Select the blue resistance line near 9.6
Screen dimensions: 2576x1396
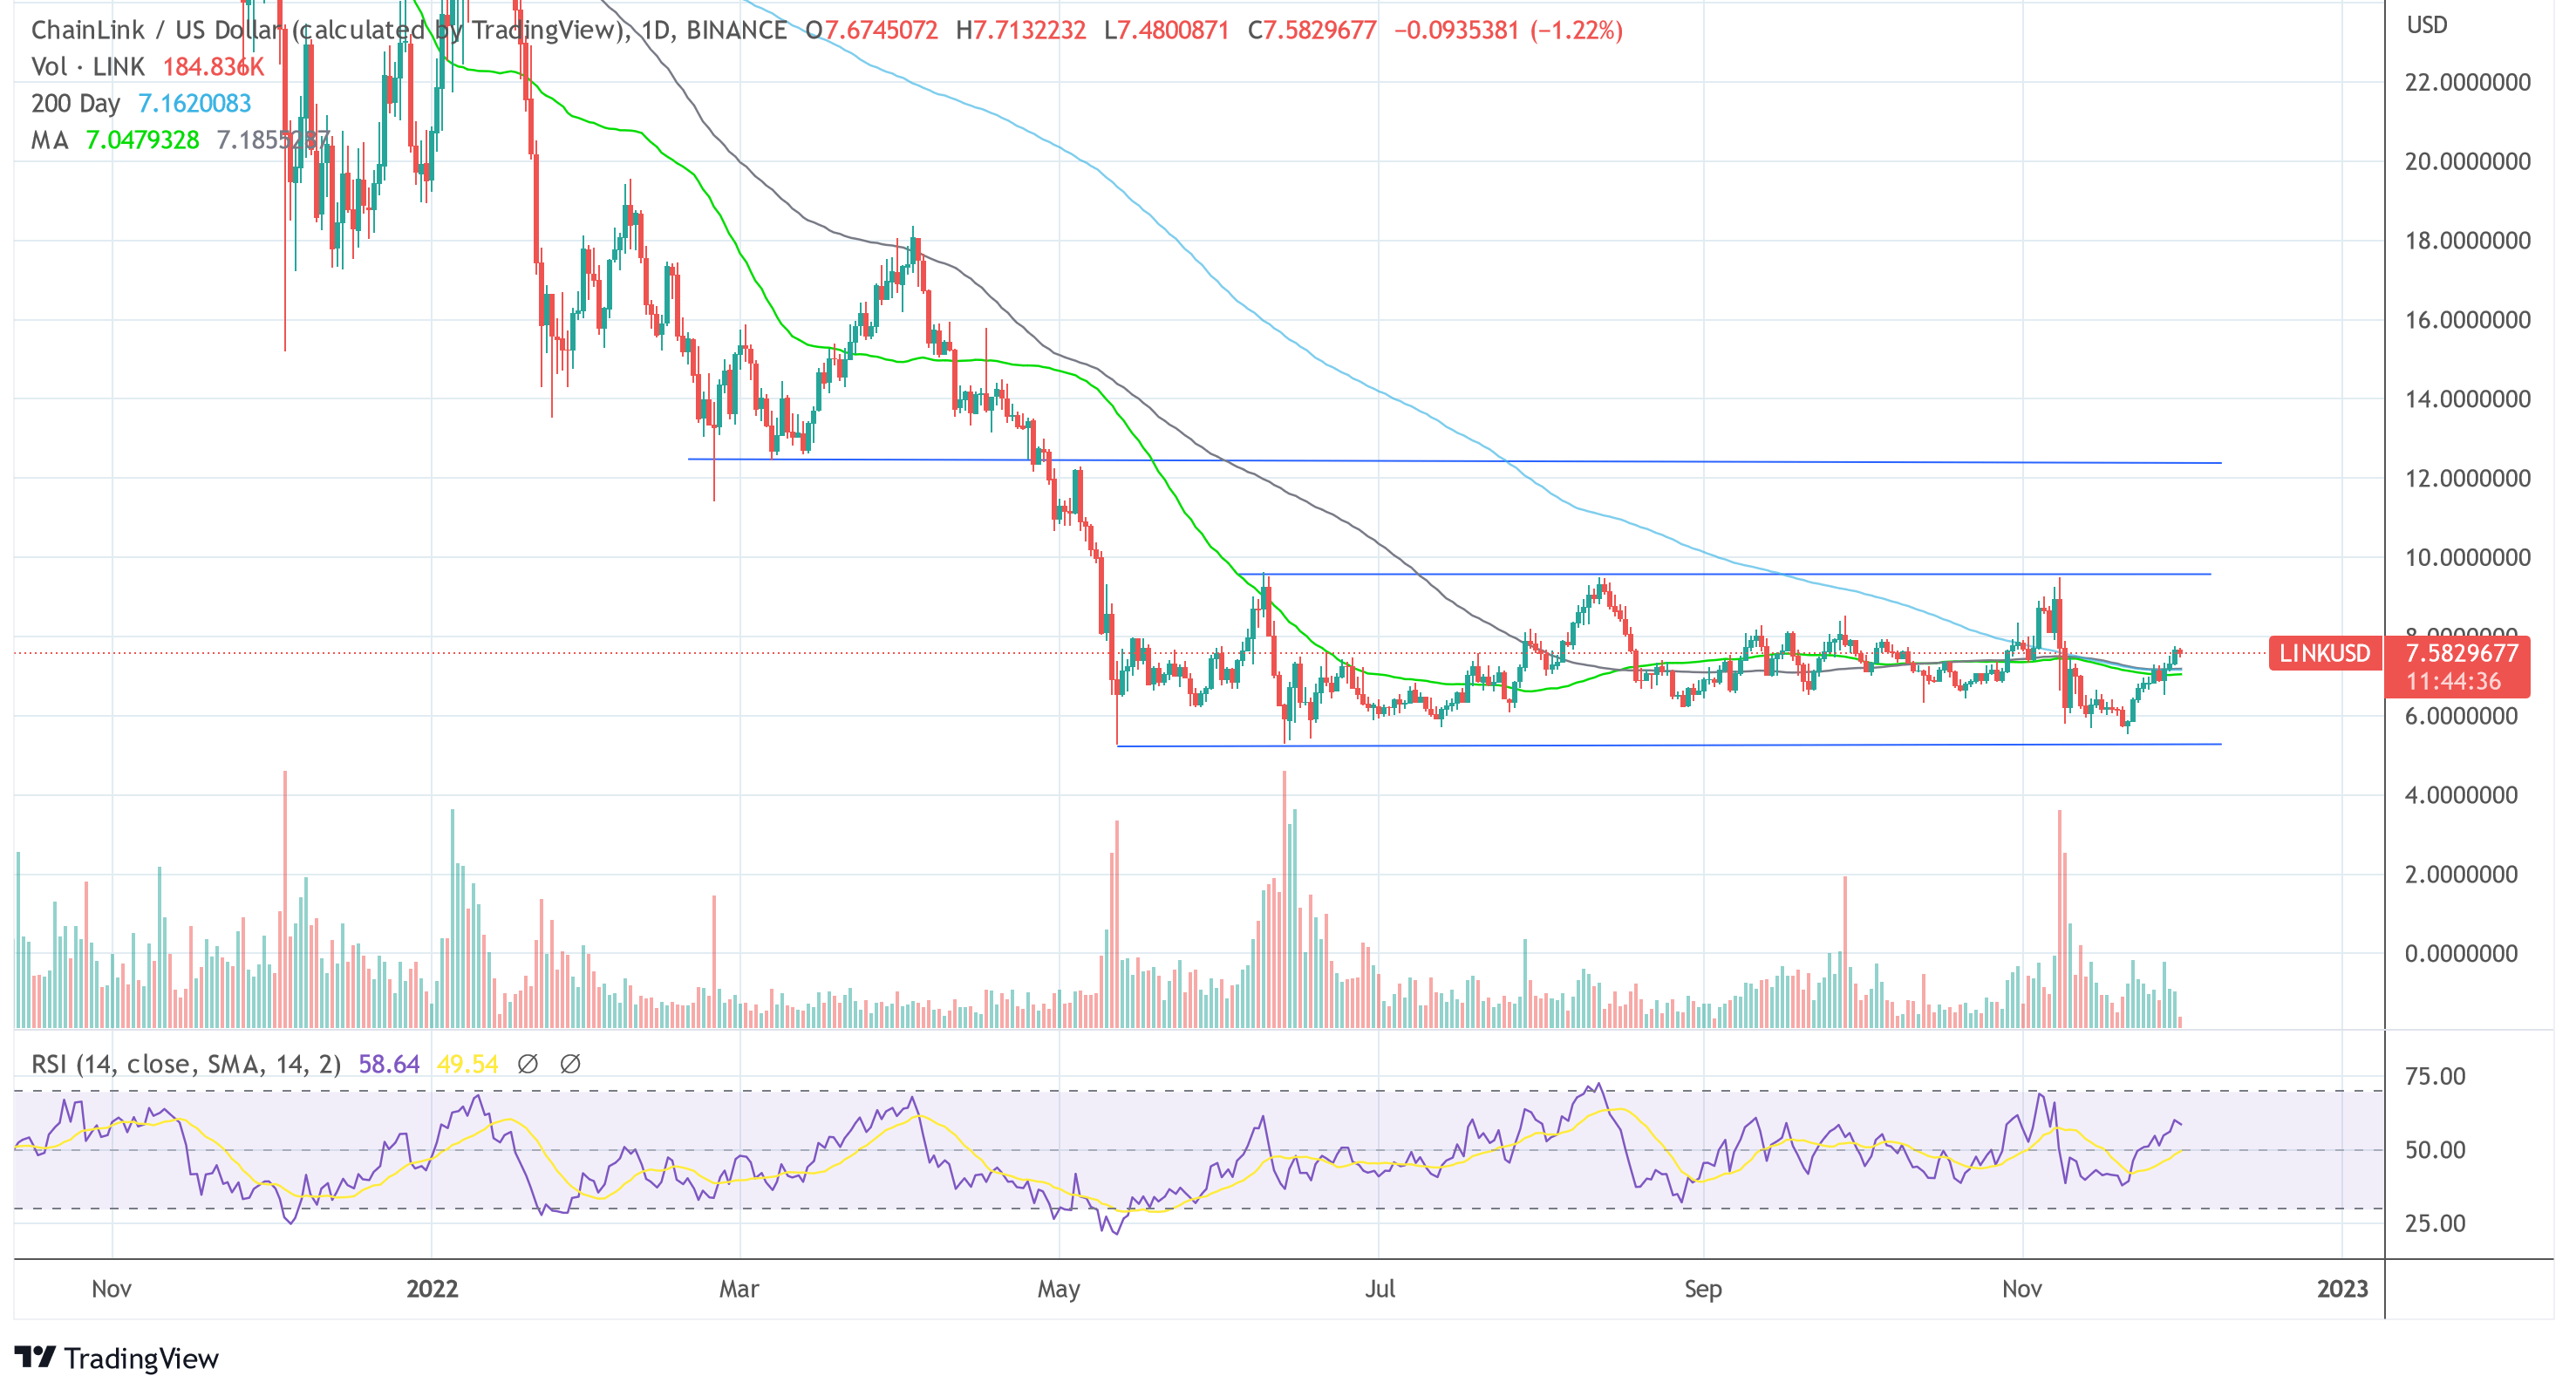(x=1724, y=574)
